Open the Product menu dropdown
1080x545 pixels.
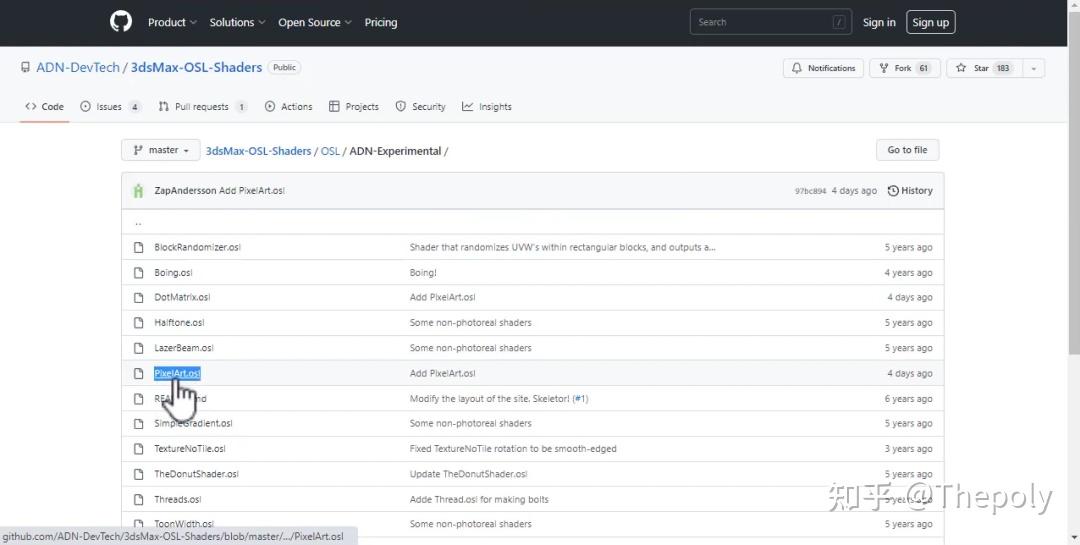[172, 22]
